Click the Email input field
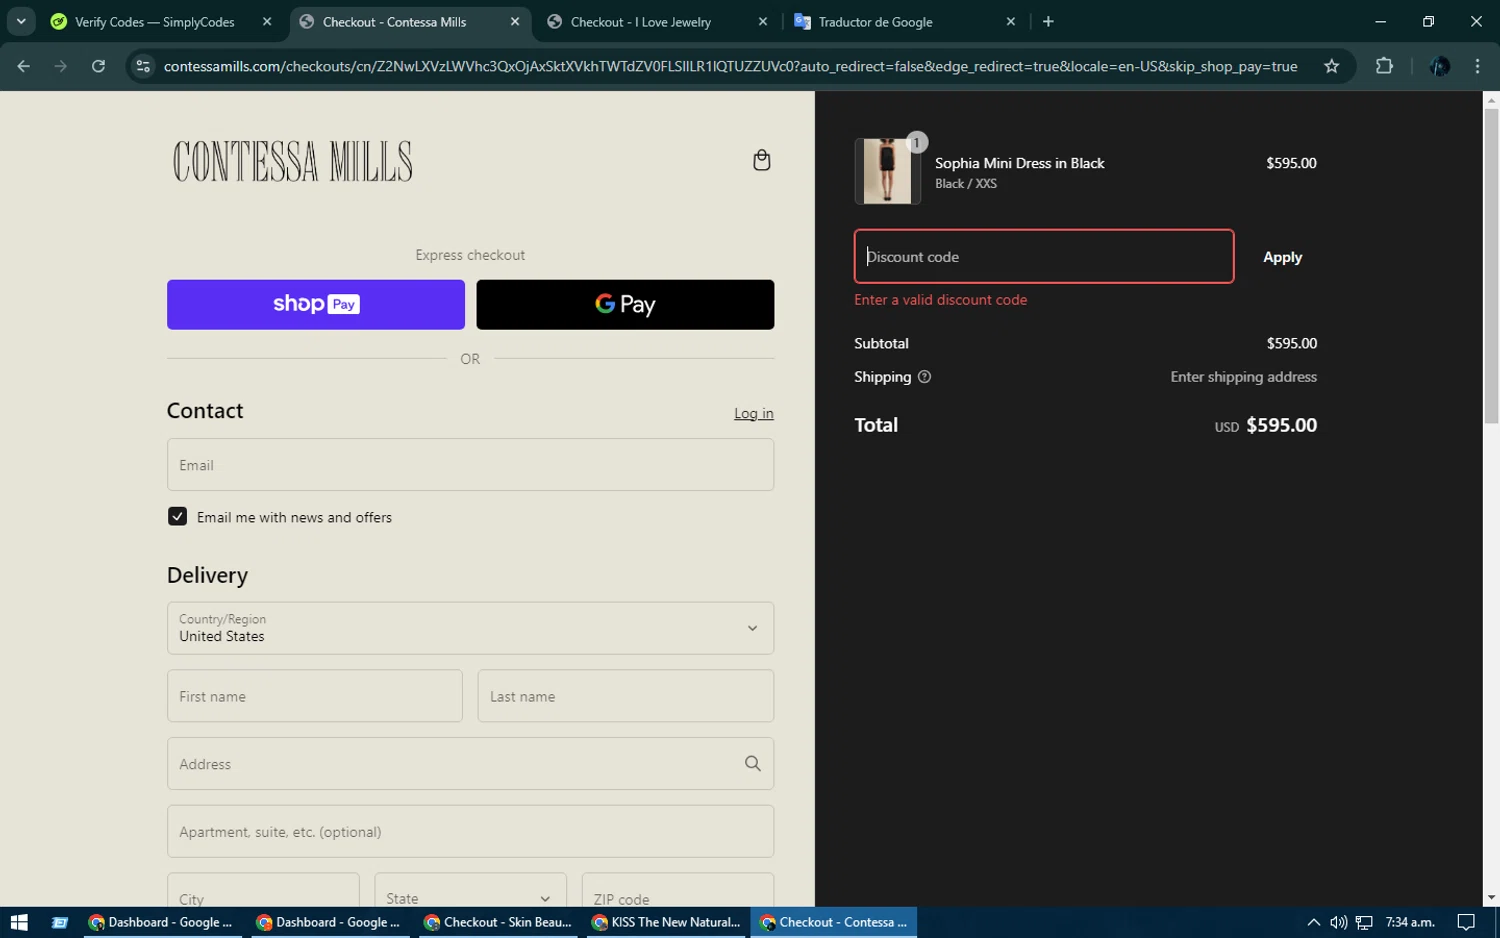The width and height of the screenshot is (1500, 938). (470, 465)
